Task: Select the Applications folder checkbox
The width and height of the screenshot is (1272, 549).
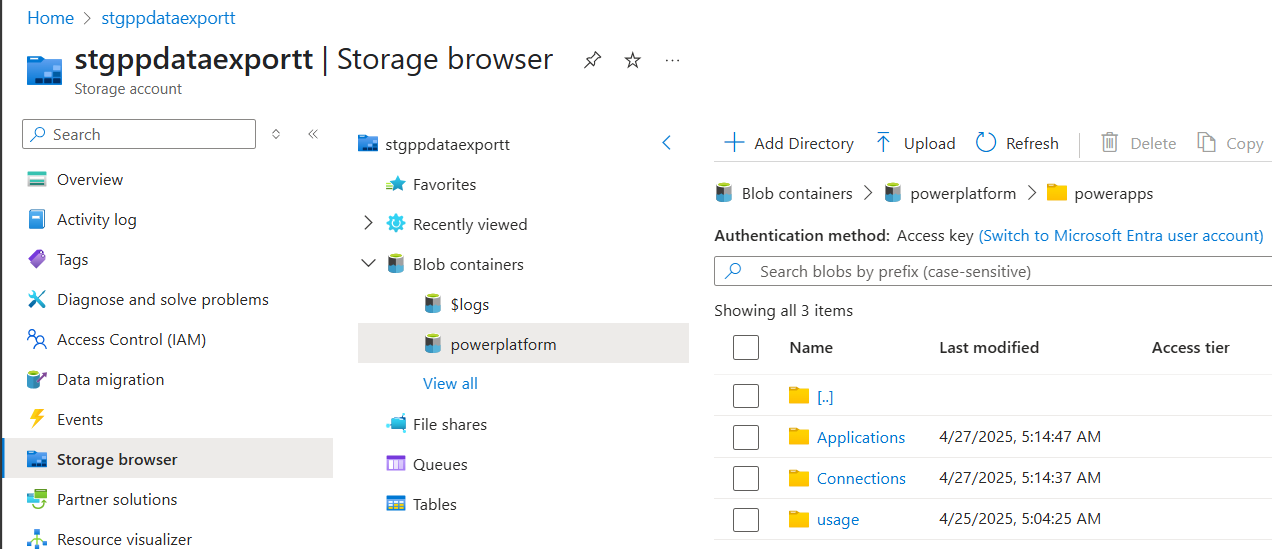Action: (746, 437)
